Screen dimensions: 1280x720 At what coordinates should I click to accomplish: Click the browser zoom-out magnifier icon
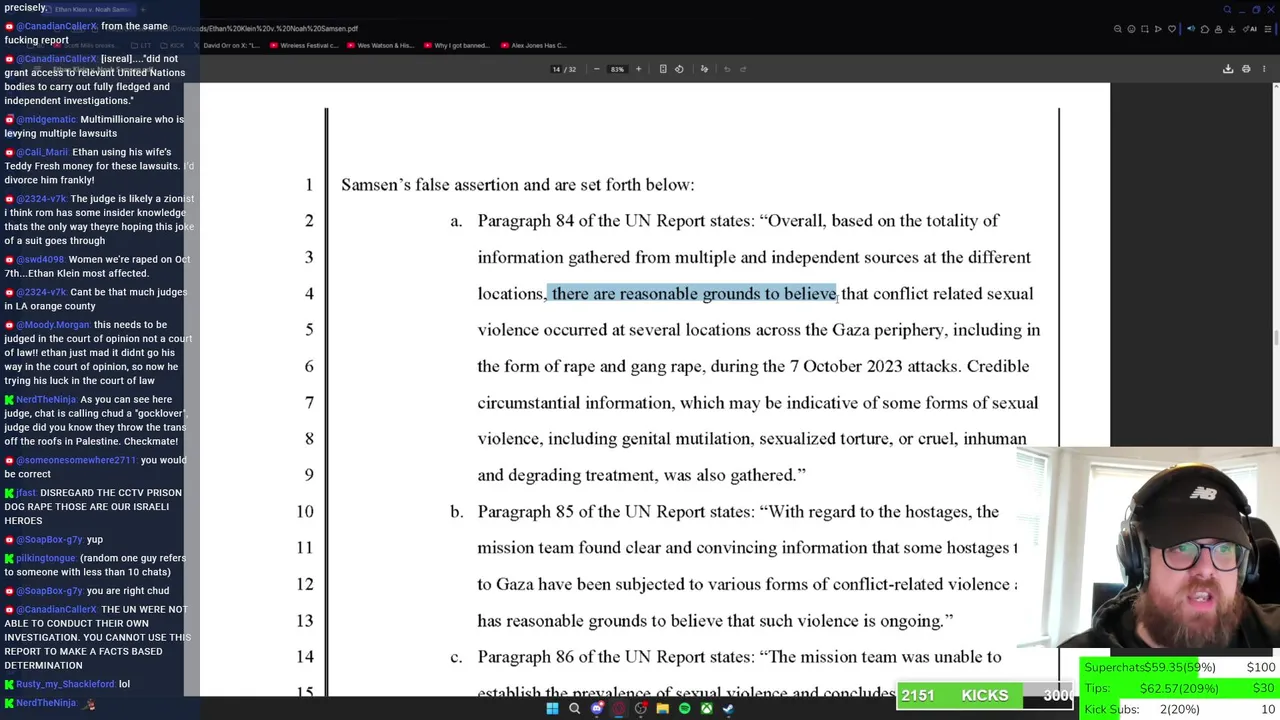click(1118, 29)
